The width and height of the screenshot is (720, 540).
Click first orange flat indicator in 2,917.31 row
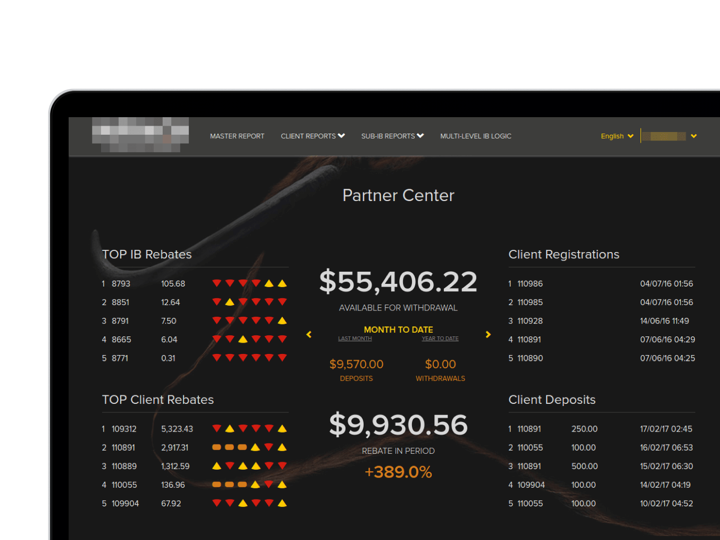[x=217, y=447]
